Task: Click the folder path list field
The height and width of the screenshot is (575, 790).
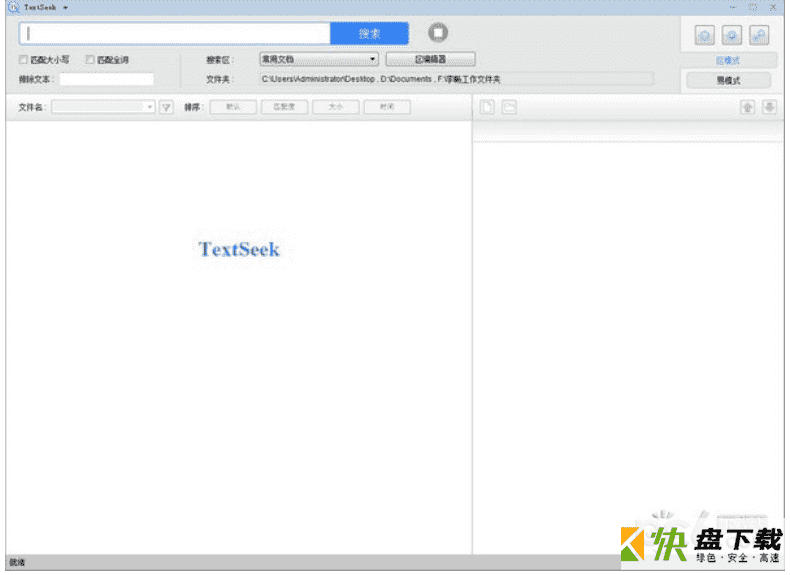Action: click(x=456, y=79)
